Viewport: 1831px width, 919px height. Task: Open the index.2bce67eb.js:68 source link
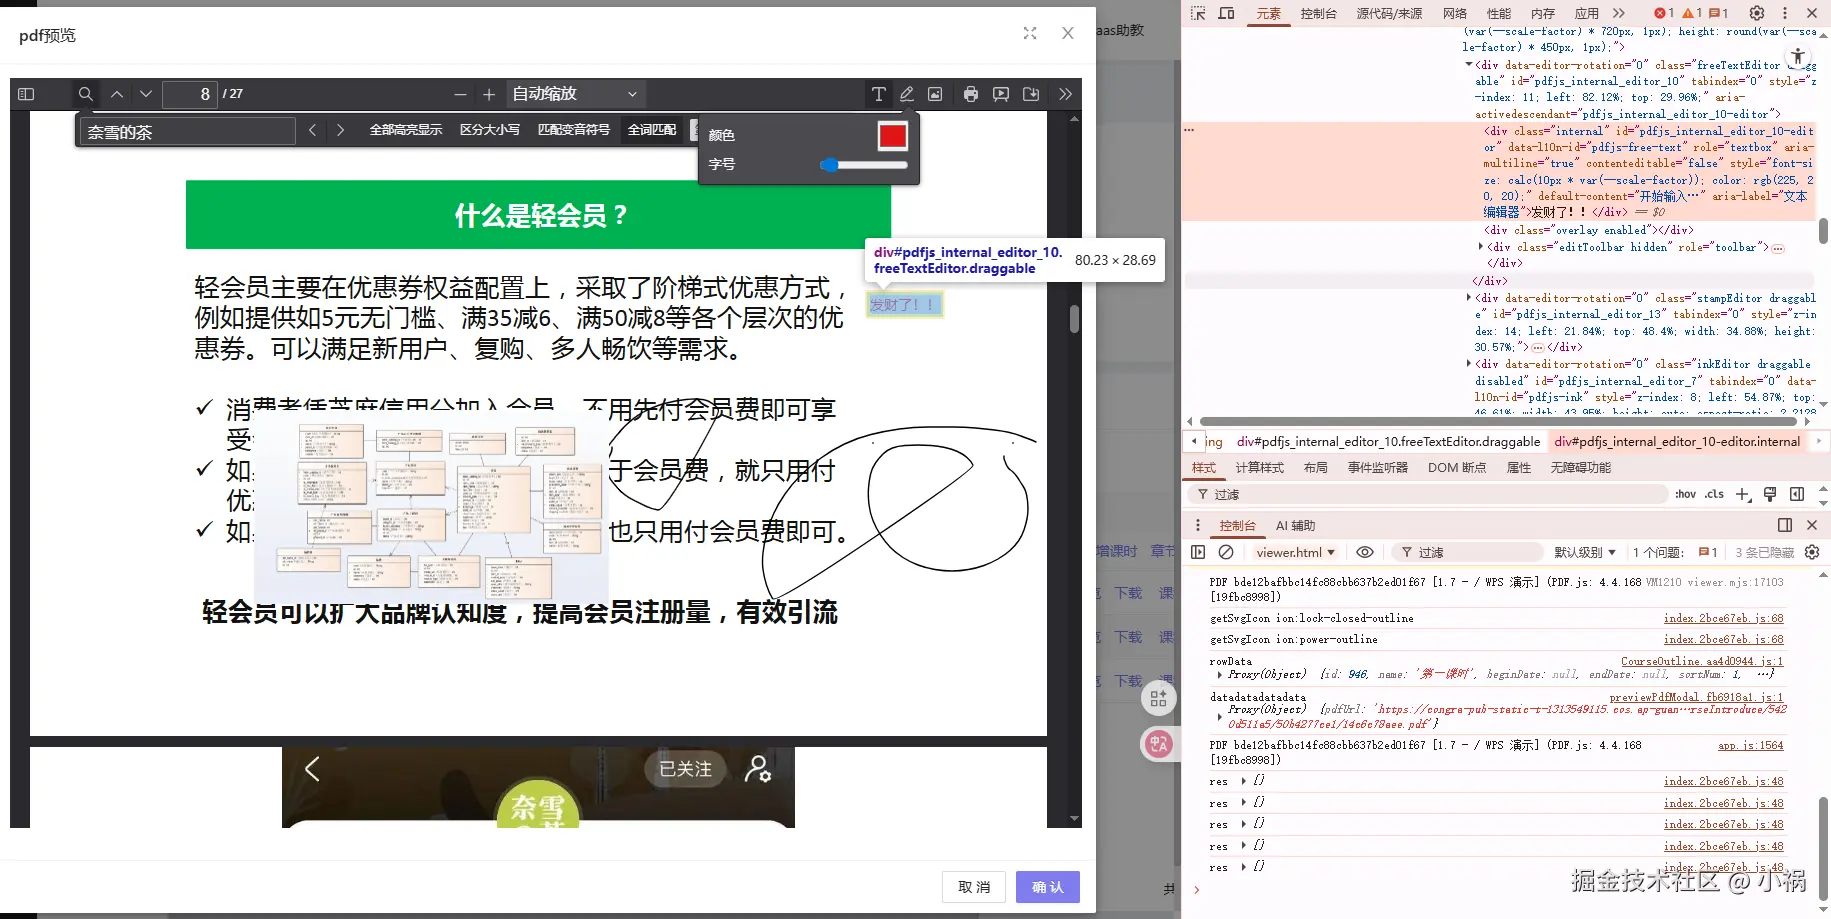click(x=1722, y=618)
